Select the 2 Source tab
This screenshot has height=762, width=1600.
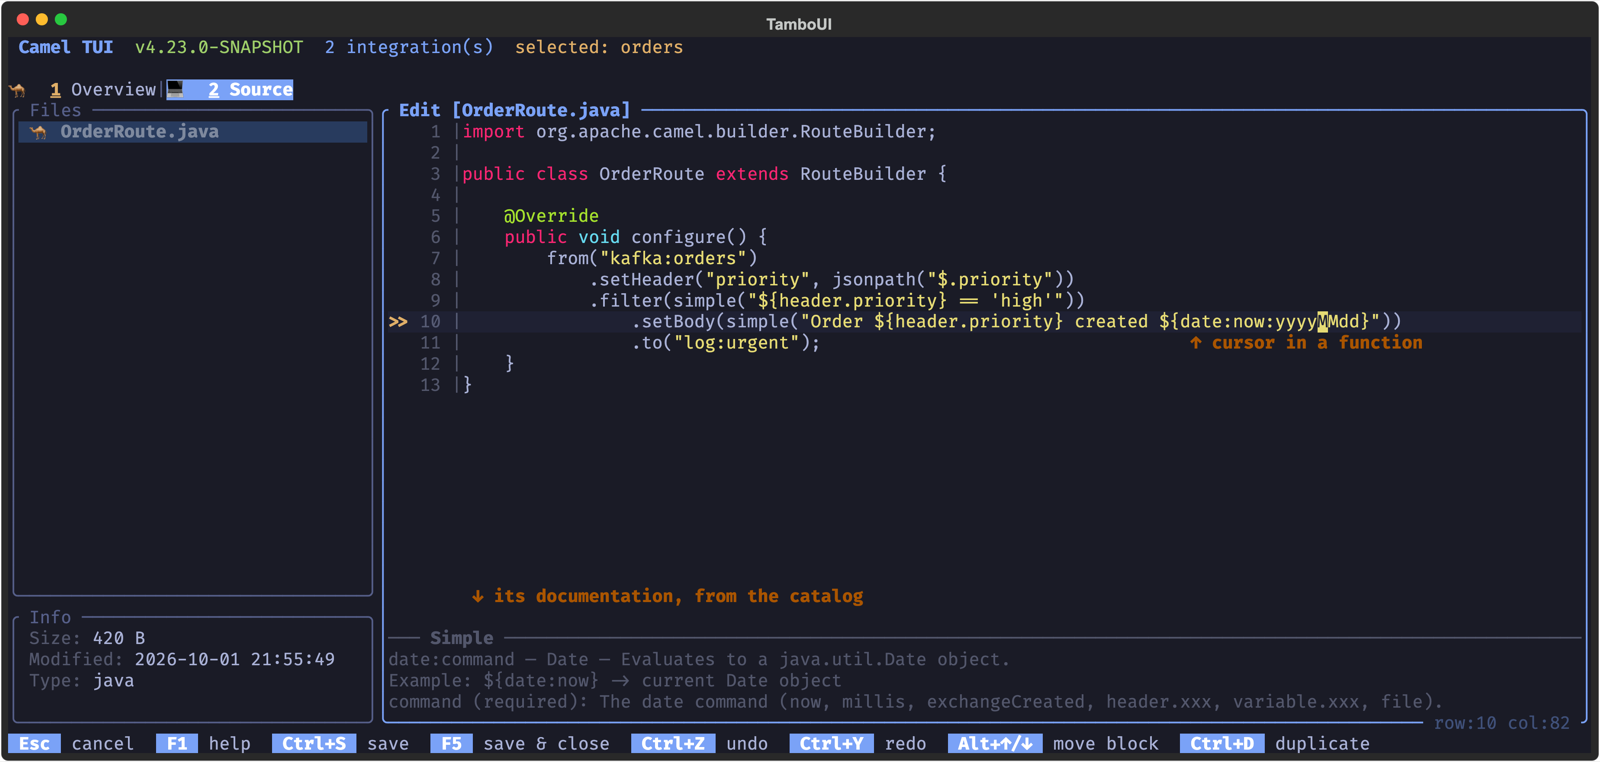pos(230,90)
